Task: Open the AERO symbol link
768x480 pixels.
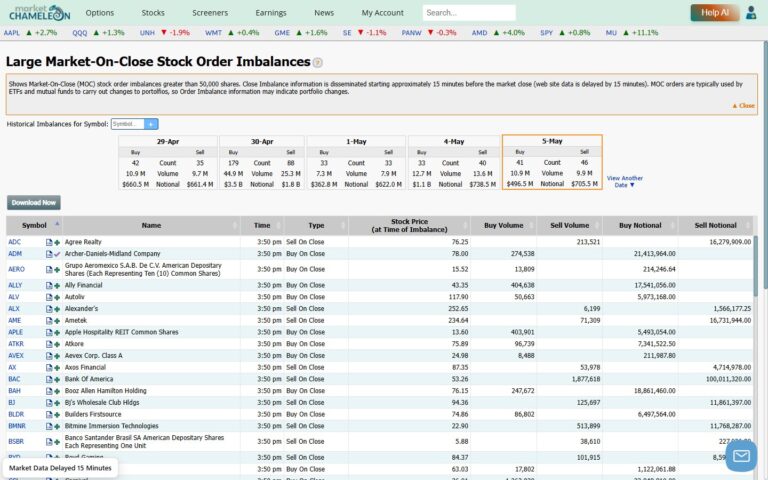Action: pyautogui.click(x=16, y=269)
